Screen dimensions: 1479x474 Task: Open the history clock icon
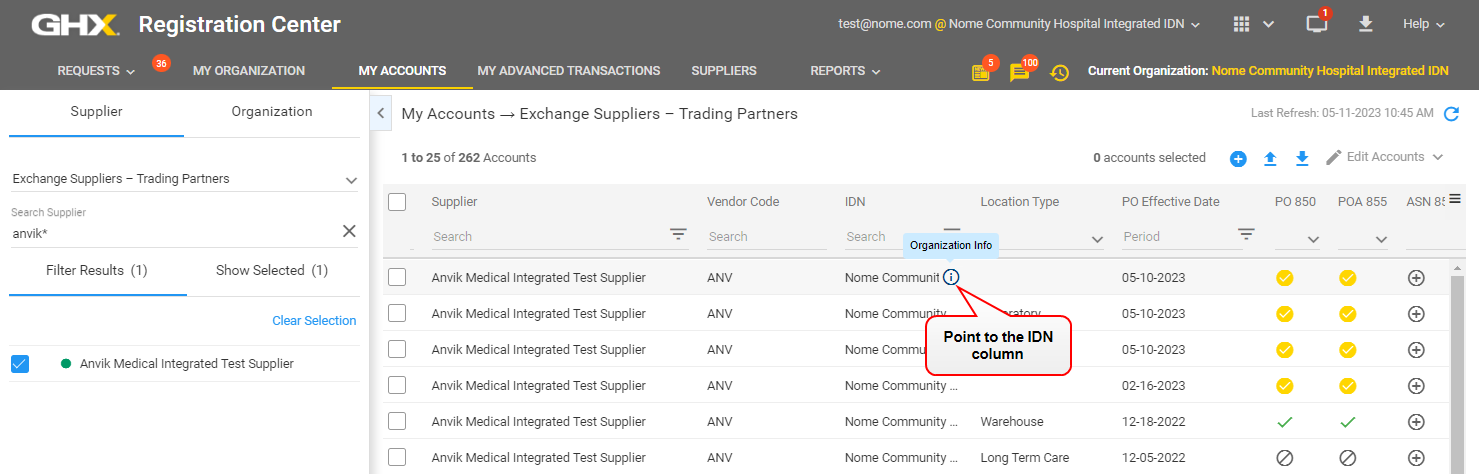click(x=1059, y=72)
